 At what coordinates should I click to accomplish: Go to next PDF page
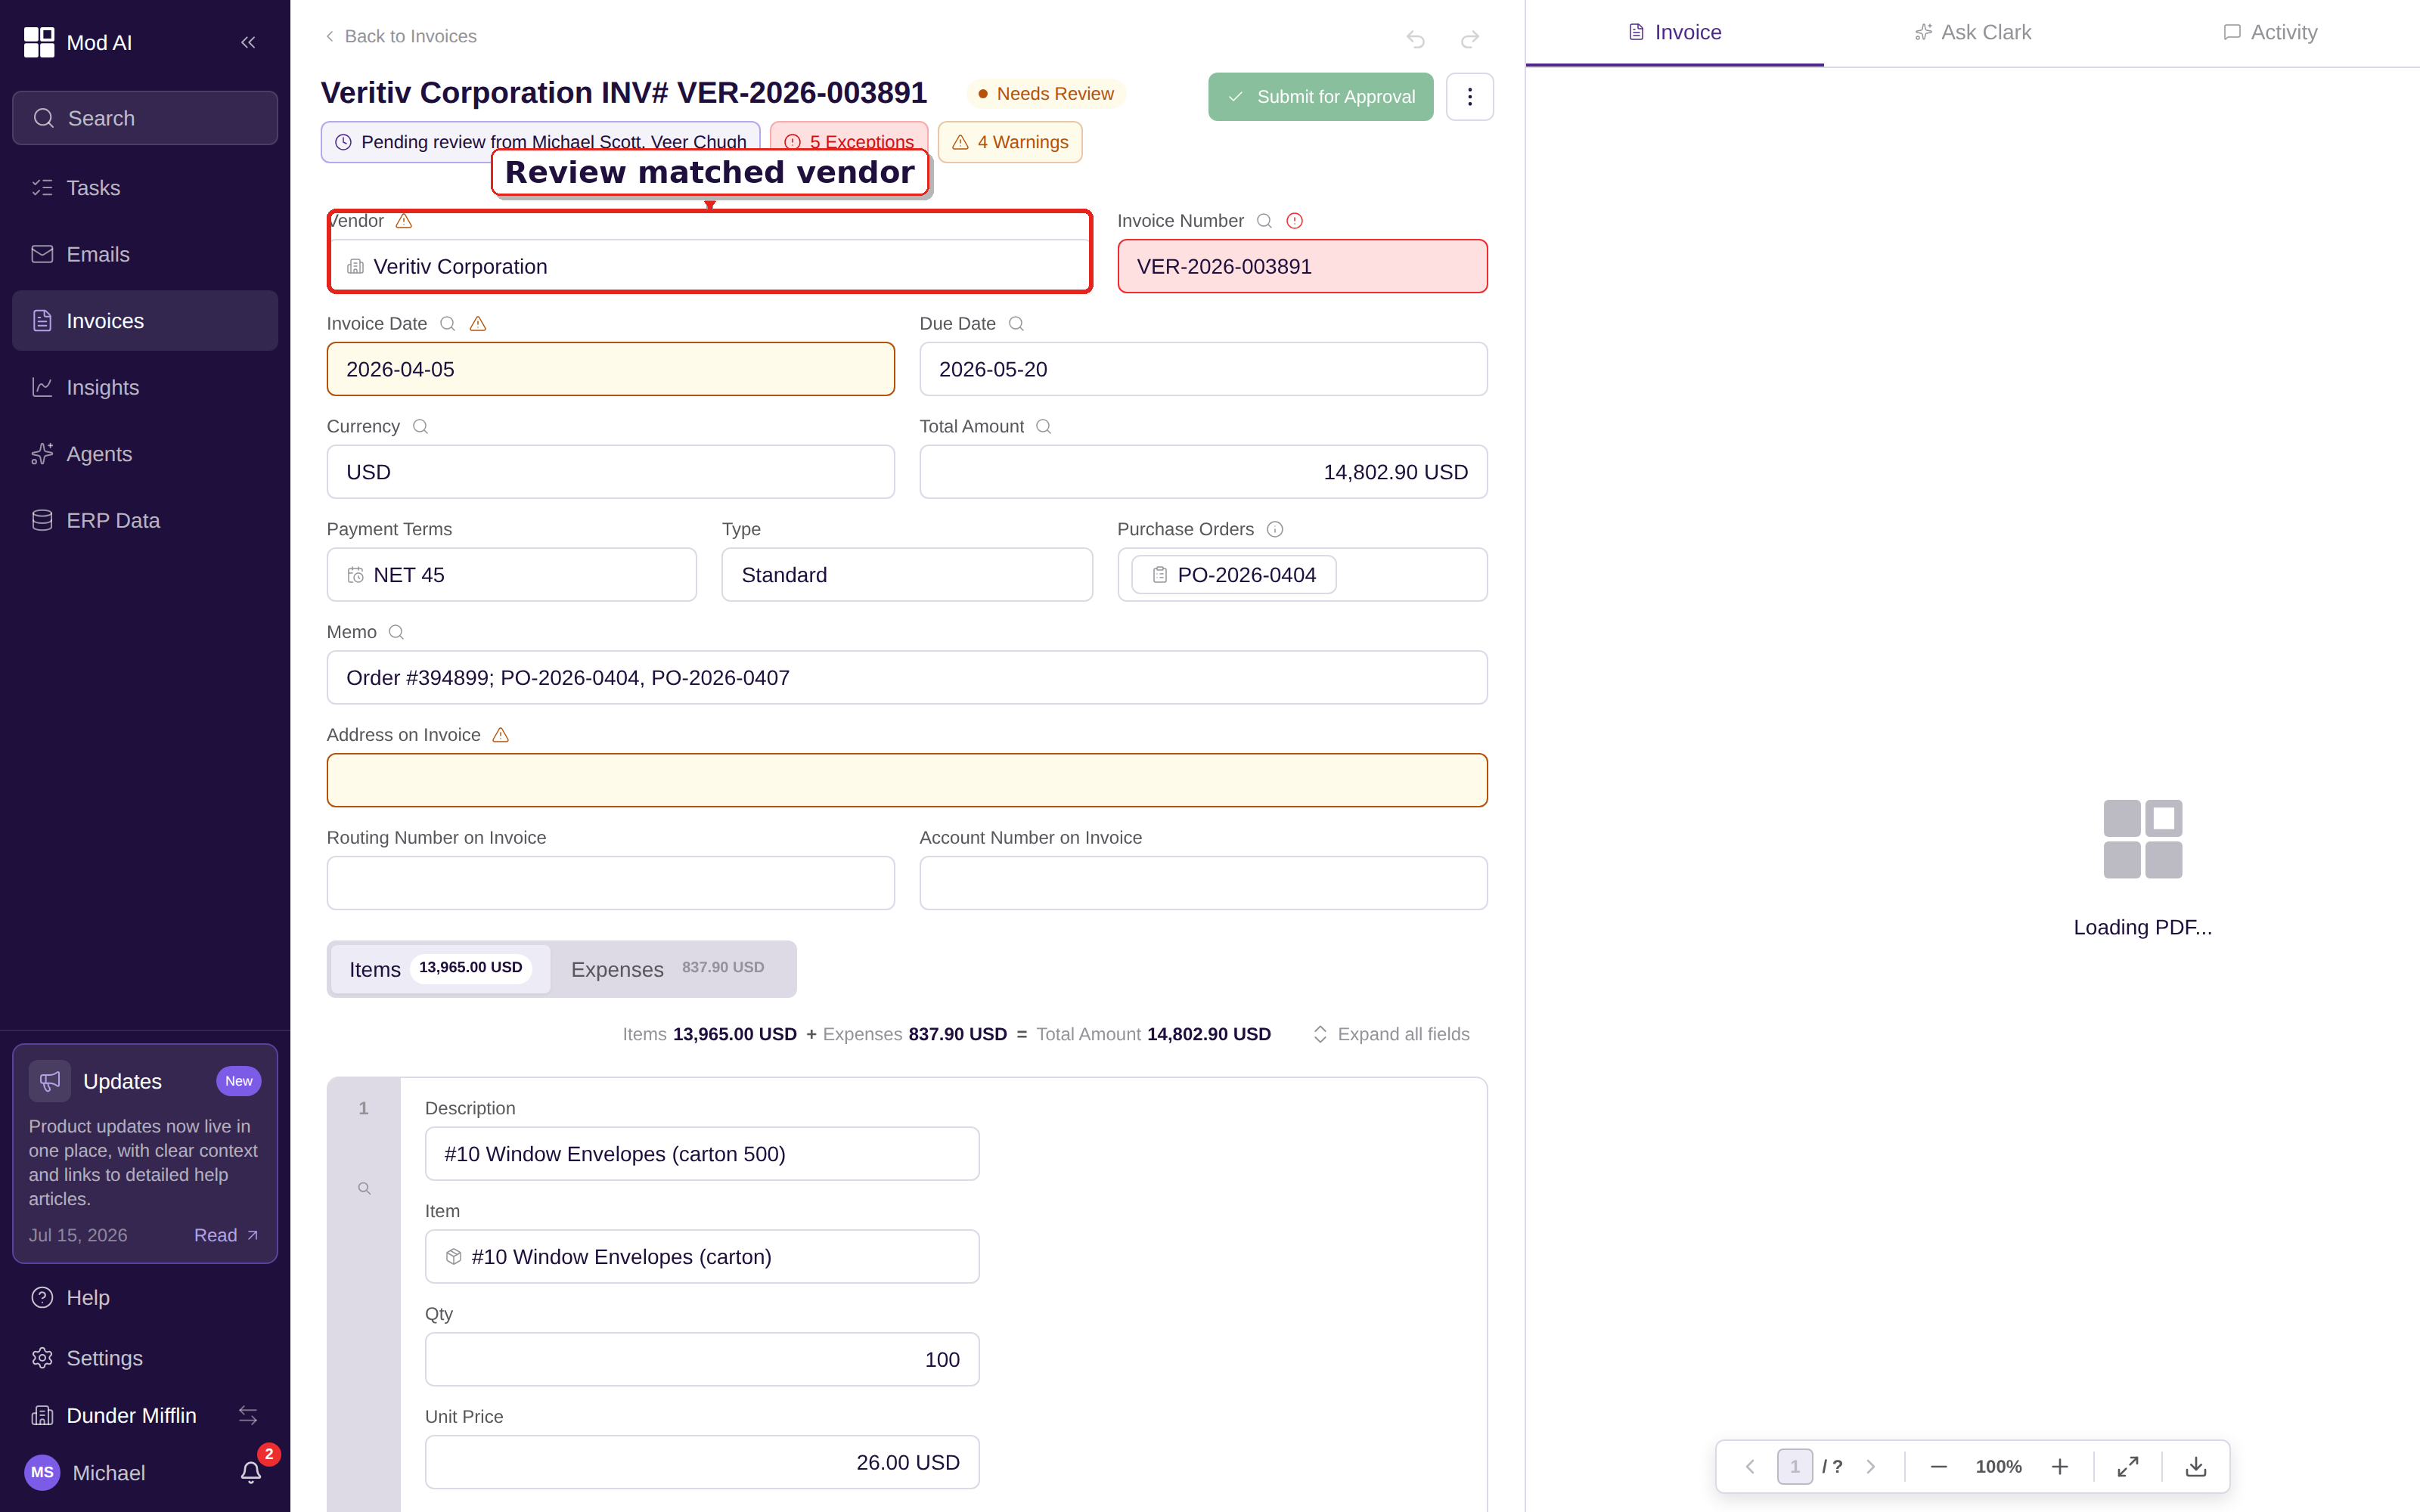click(1870, 1466)
